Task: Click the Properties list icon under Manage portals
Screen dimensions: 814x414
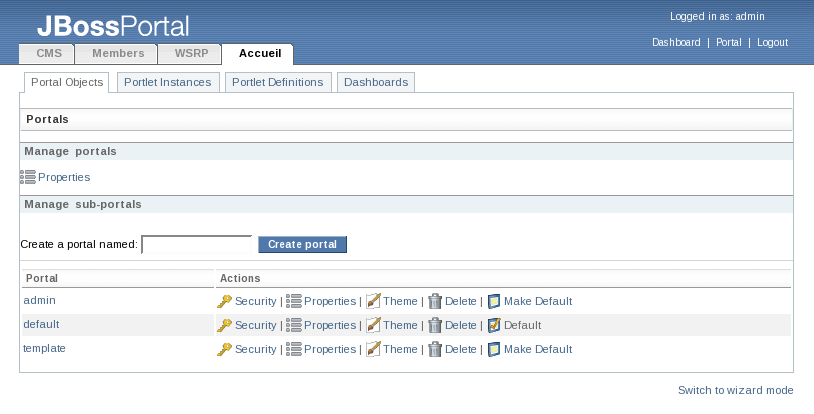Action: coord(28,177)
